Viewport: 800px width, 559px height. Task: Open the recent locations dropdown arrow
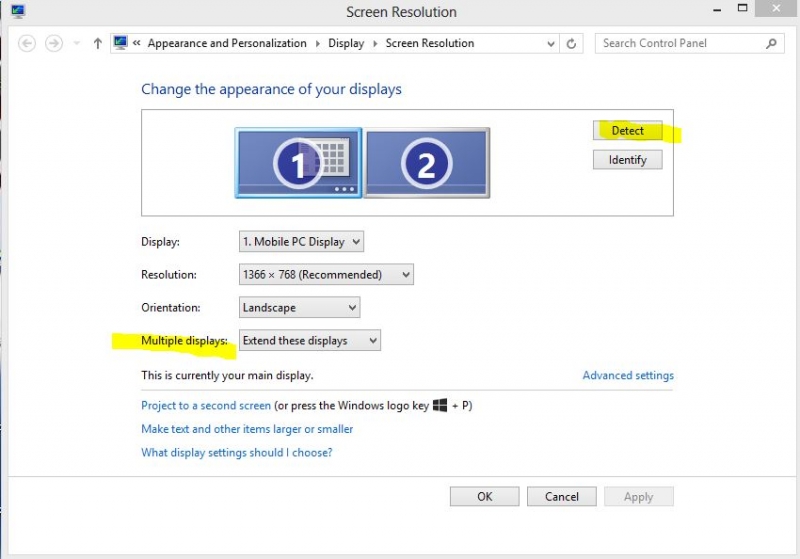77,44
